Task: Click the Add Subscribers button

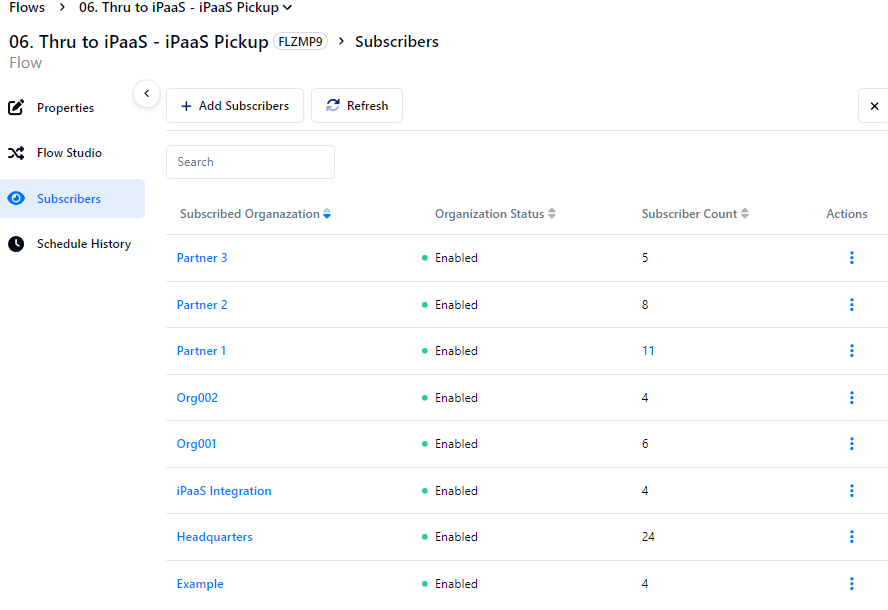Action: pos(235,106)
